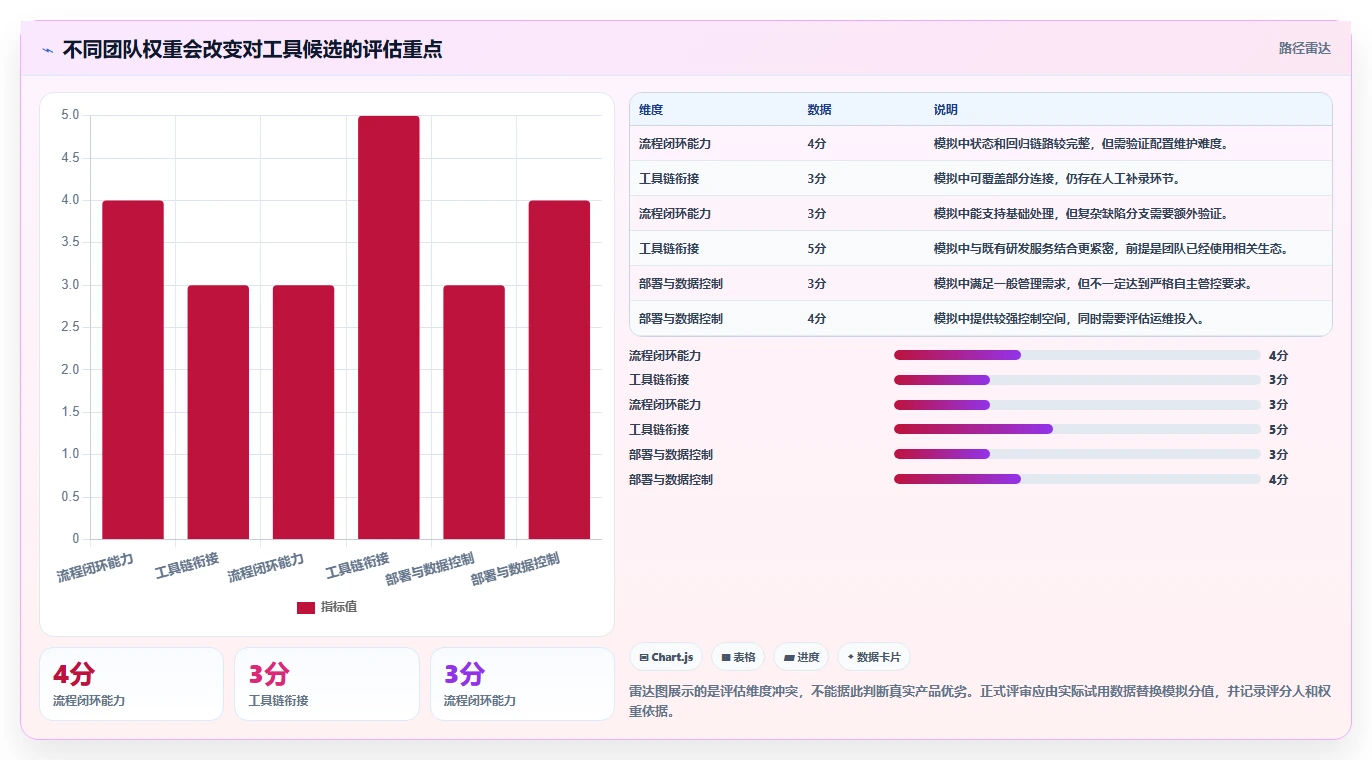Select the 进度 chip
Image resolution: width=1372 pixels, height=760 pixels.
[801, 657]
